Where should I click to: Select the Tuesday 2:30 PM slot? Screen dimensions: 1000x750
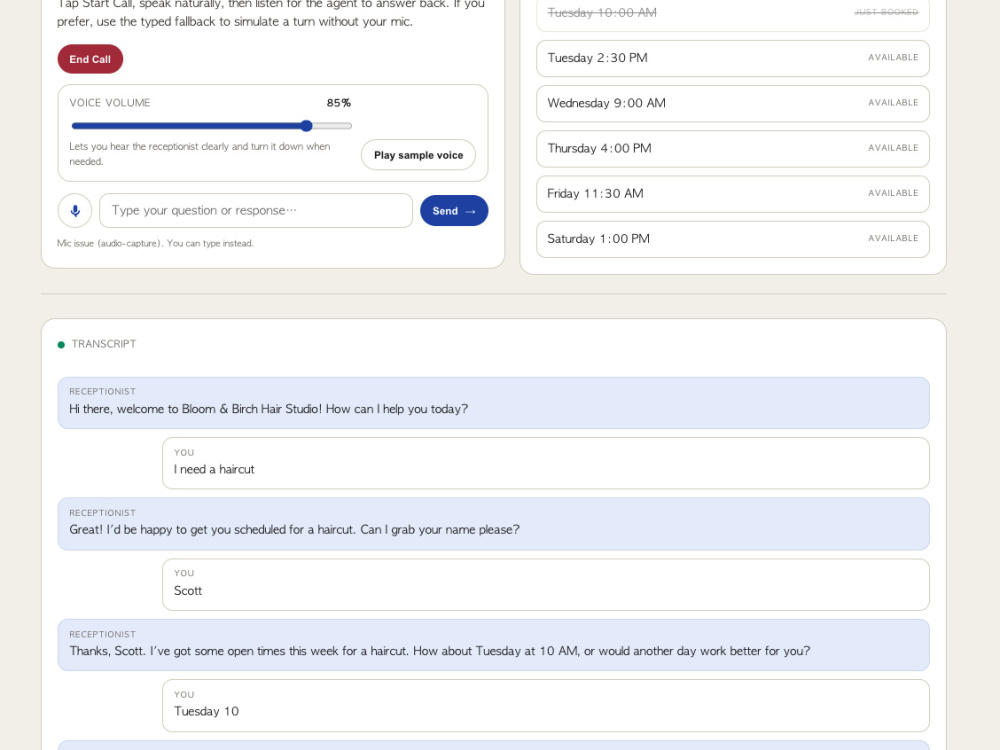(x=733, y=58)
